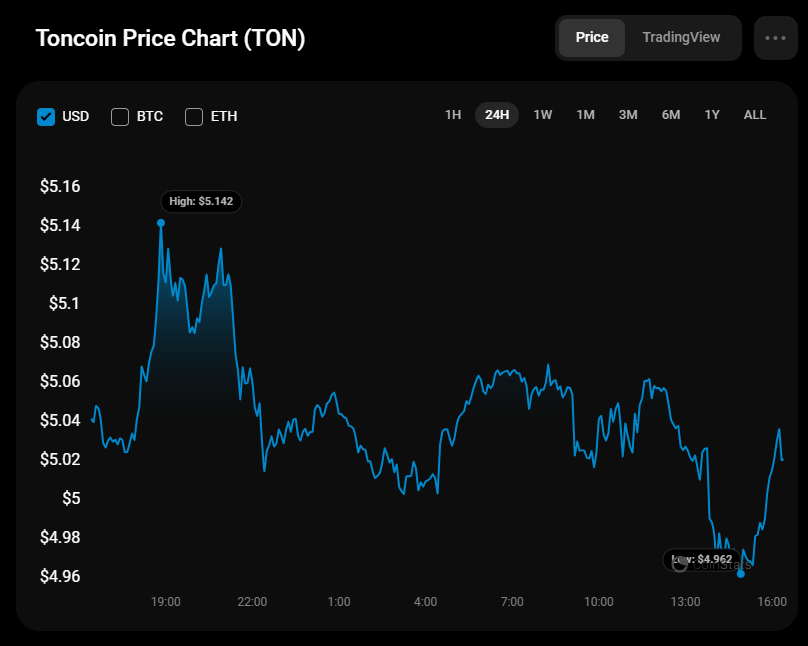This screenshot has width=808, height=646.
Task: Enable the BTC comparison checkbox
Action: click(x=120, y=116)
